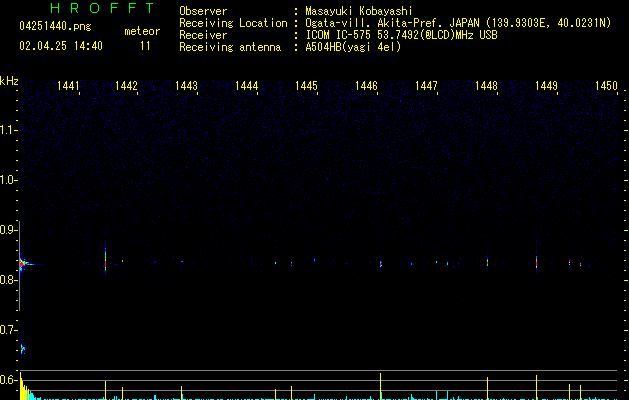Click the 1449 time axis label
Viewport: 629px width, 400px height.
(x=546, y=85)
